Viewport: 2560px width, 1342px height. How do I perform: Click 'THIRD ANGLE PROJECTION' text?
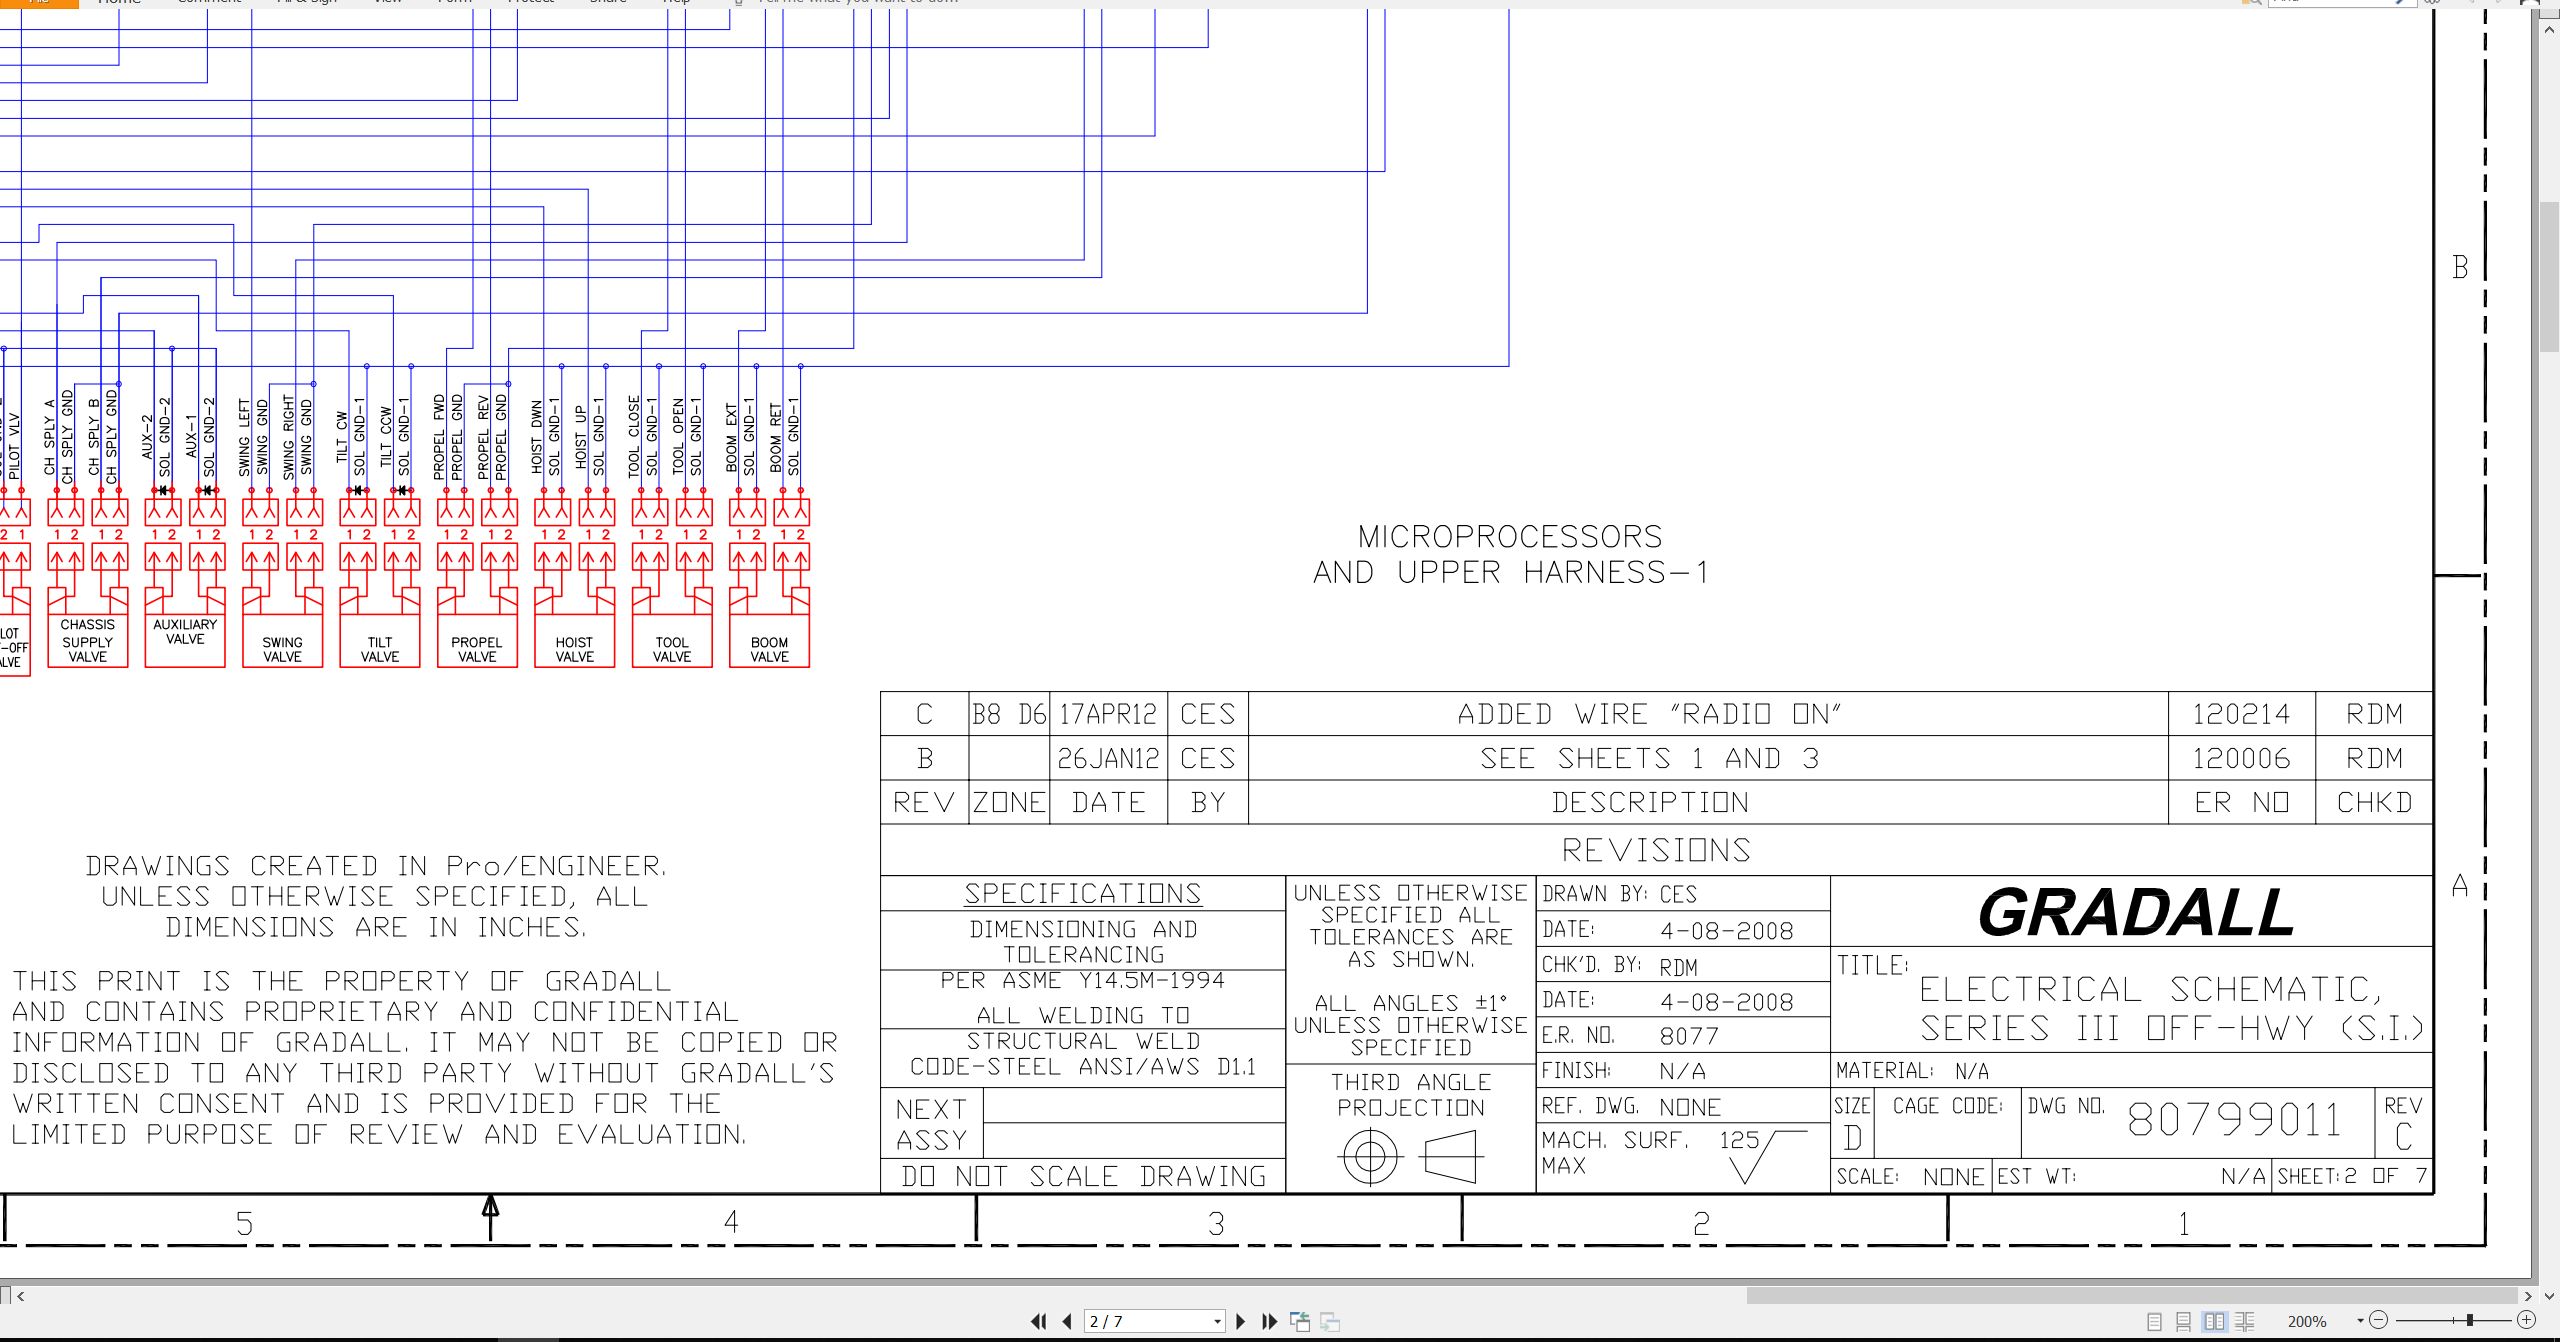[x=1411, y=1095]
